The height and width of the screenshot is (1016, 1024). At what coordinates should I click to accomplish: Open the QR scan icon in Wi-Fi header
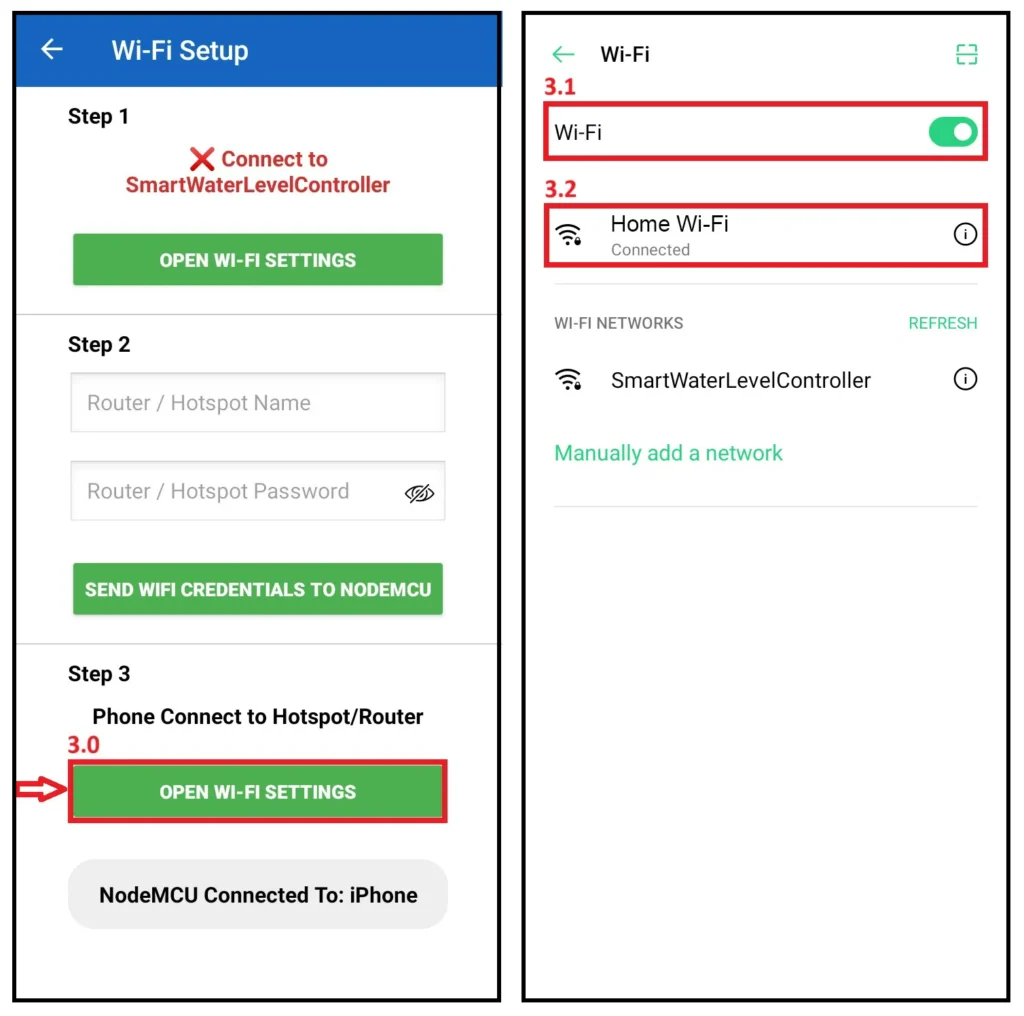point(966,54)
